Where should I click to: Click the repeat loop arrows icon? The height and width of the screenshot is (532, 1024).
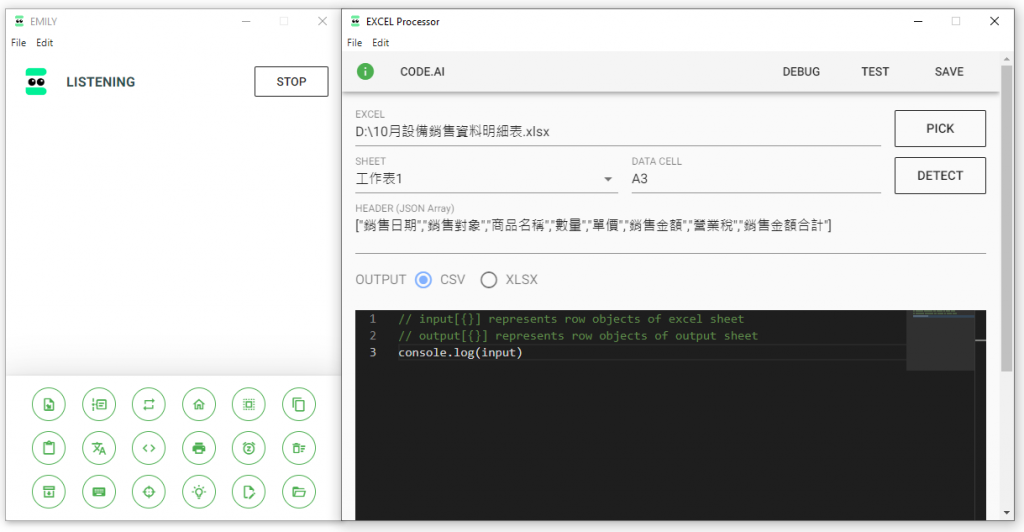pyautogui.click(x=149, y=405)
